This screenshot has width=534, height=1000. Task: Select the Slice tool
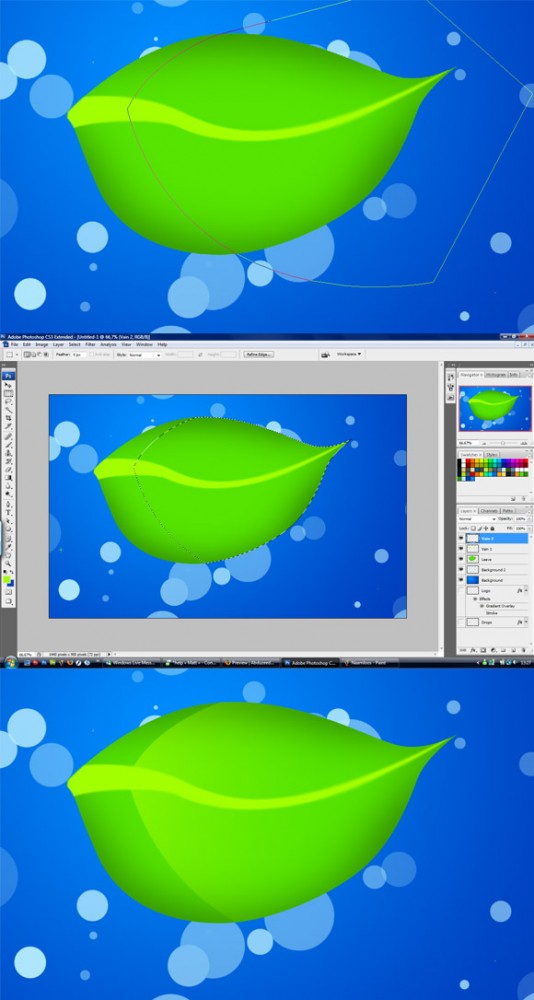point(8,426)
